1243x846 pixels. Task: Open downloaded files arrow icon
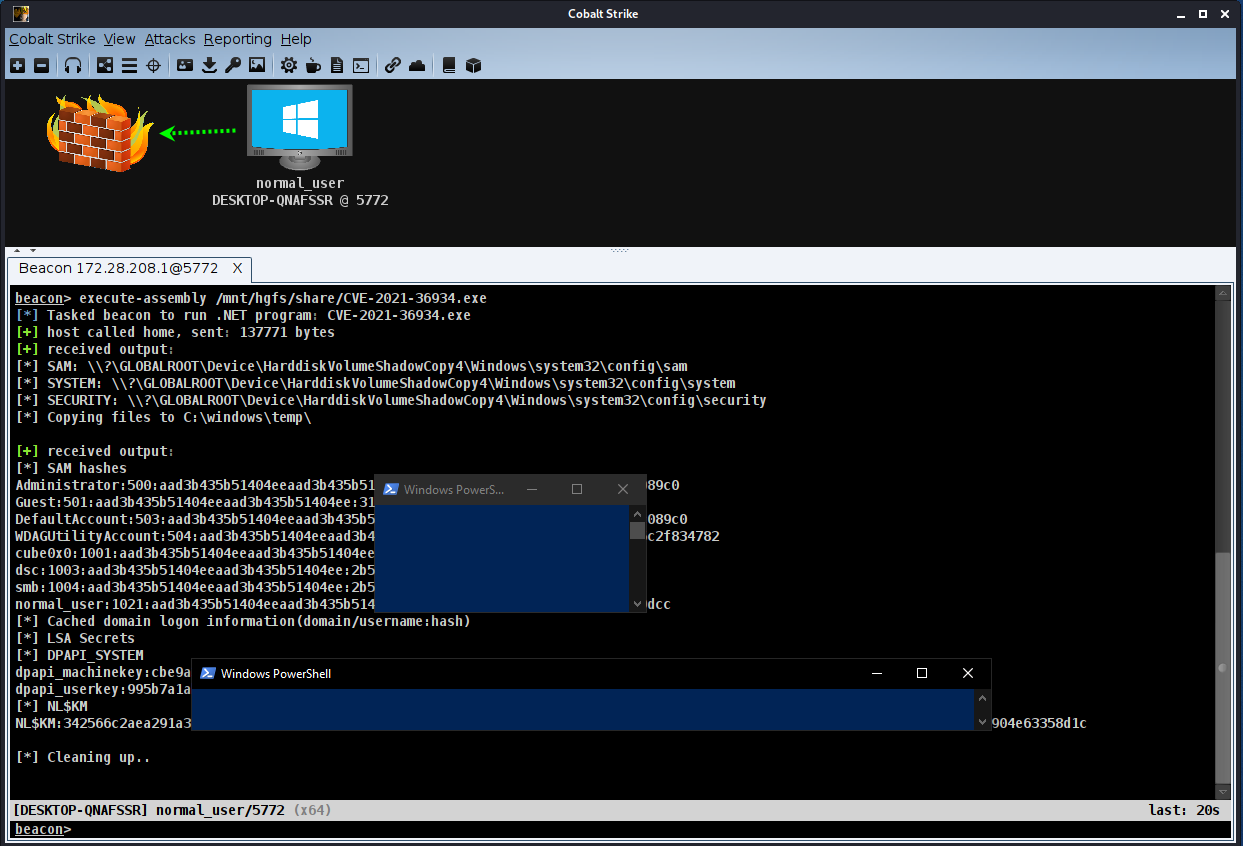click(209, 65)
